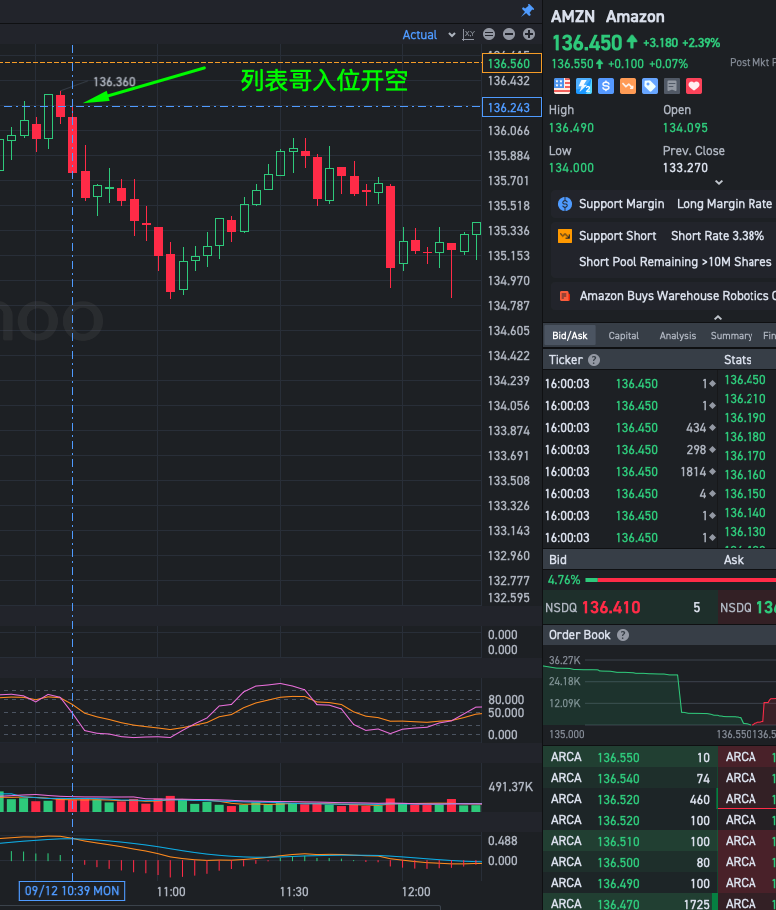This screenshot has width=776, height=910.
Task: Click NSDQ bid price 136.410
Action: click(611, 608)
